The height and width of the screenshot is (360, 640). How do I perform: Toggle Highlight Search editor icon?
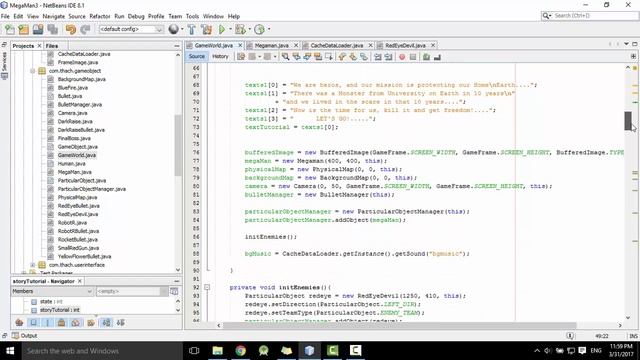(318, 57)
